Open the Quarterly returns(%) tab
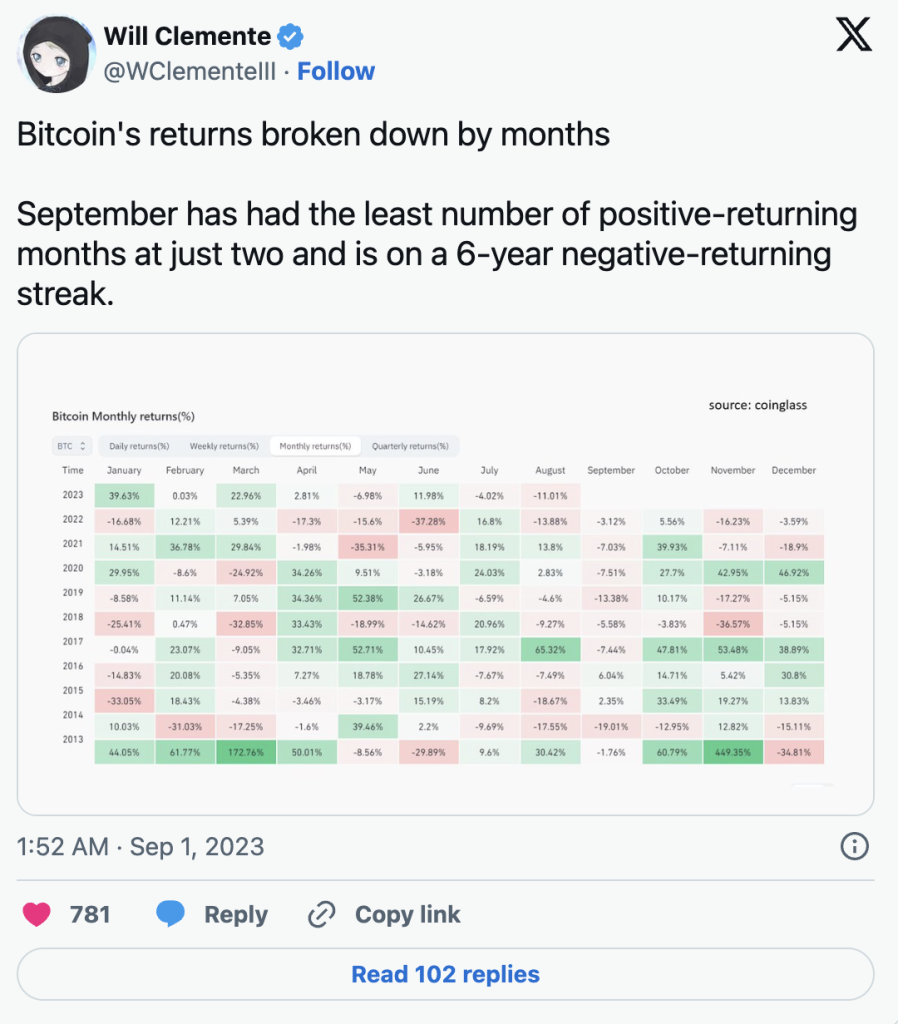Screen dimensions: 898x1024 404,446
